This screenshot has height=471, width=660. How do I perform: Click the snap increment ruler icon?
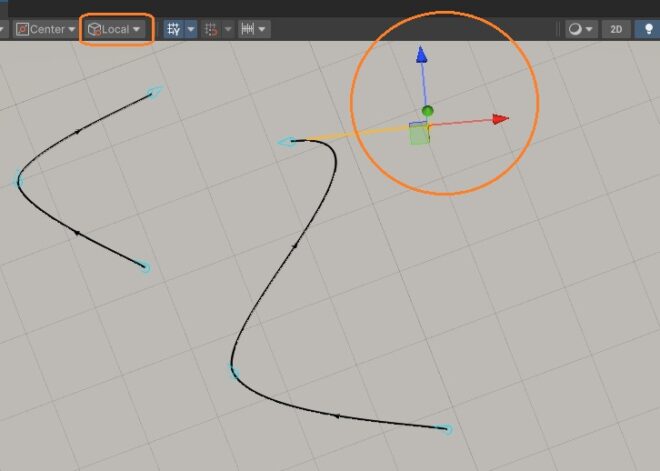coord(246,29)
